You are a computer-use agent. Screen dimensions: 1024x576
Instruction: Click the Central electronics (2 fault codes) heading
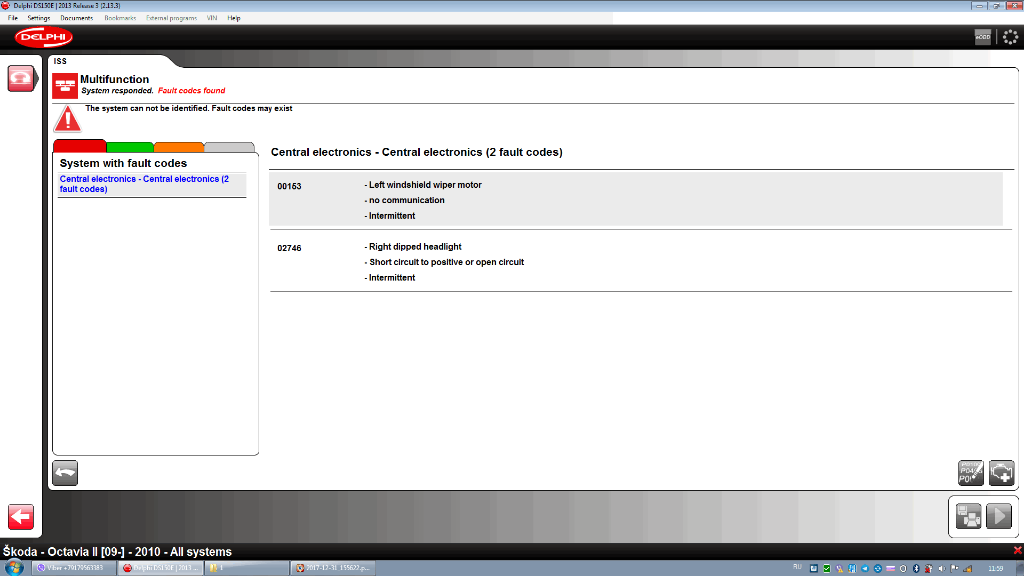417,152
